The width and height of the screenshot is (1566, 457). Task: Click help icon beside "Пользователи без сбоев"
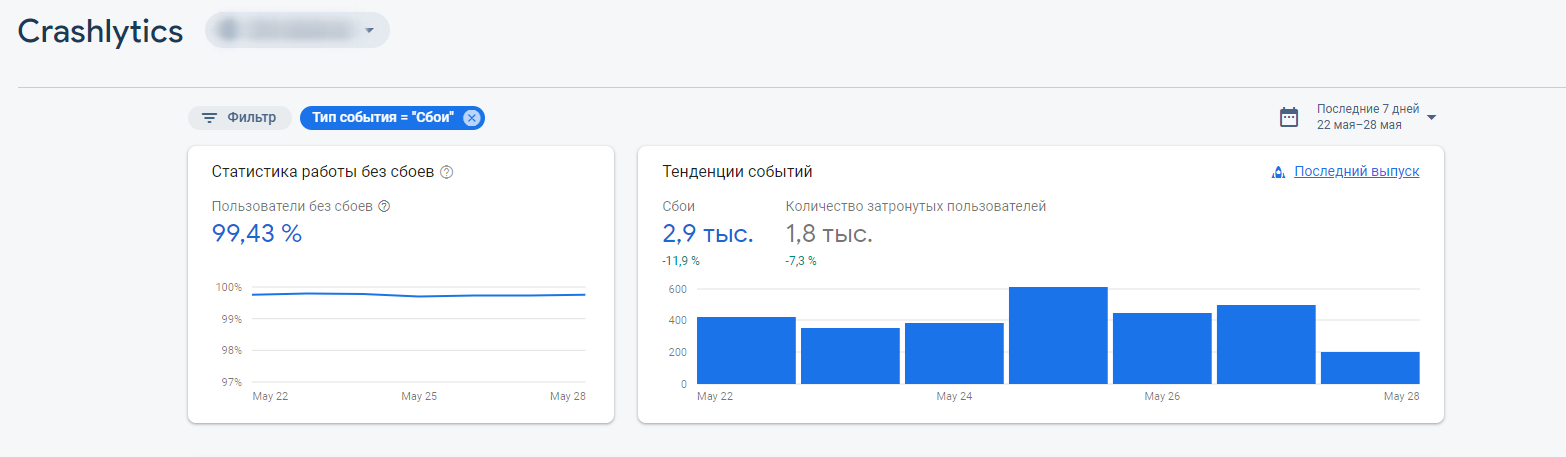[384, 206]
